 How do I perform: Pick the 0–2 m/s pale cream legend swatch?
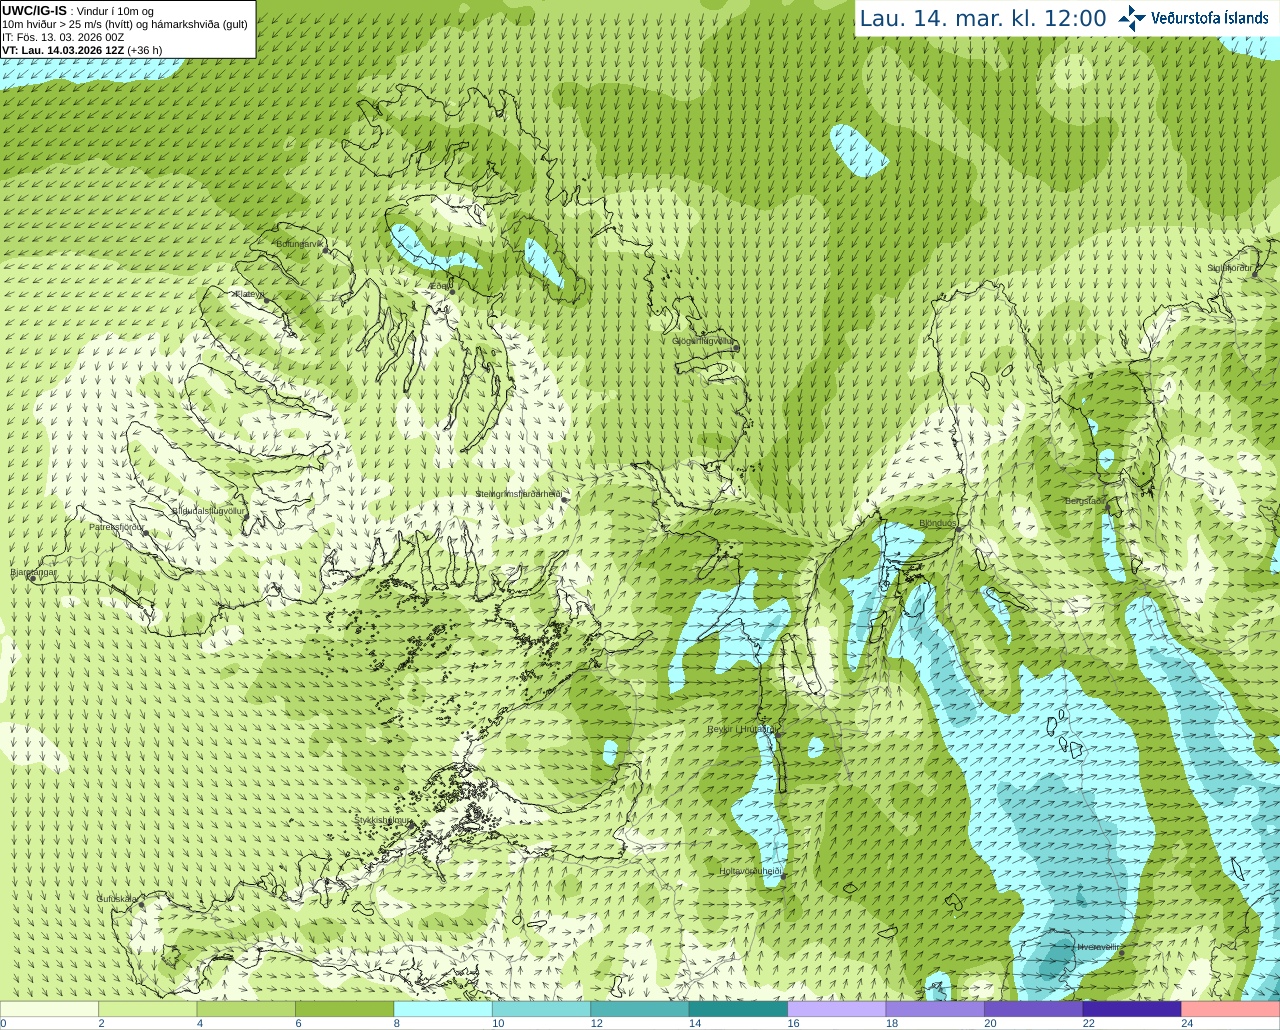click(49, 1009)
